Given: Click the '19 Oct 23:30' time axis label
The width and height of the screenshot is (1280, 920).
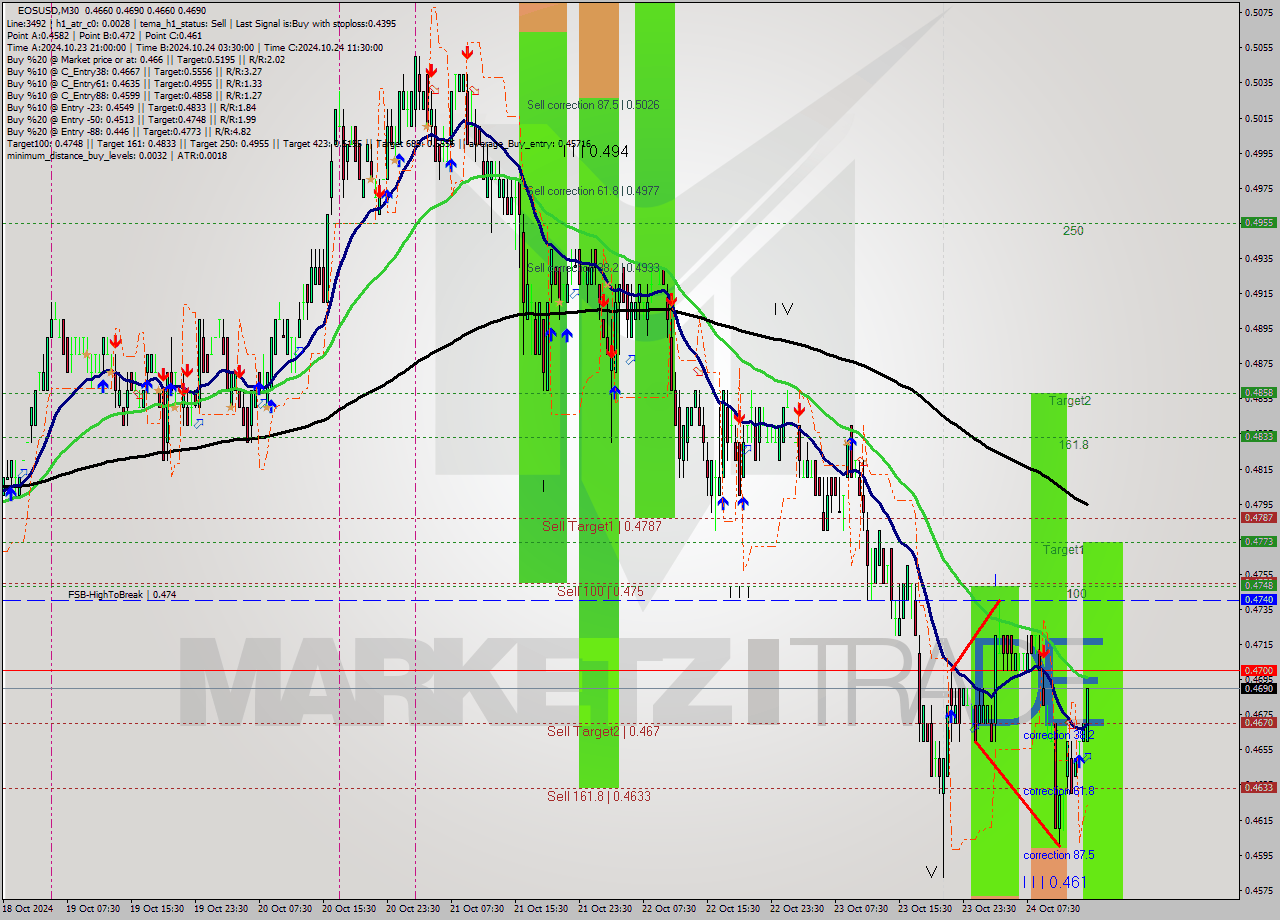Looking at the screenshot, I should tap(220, 909).
